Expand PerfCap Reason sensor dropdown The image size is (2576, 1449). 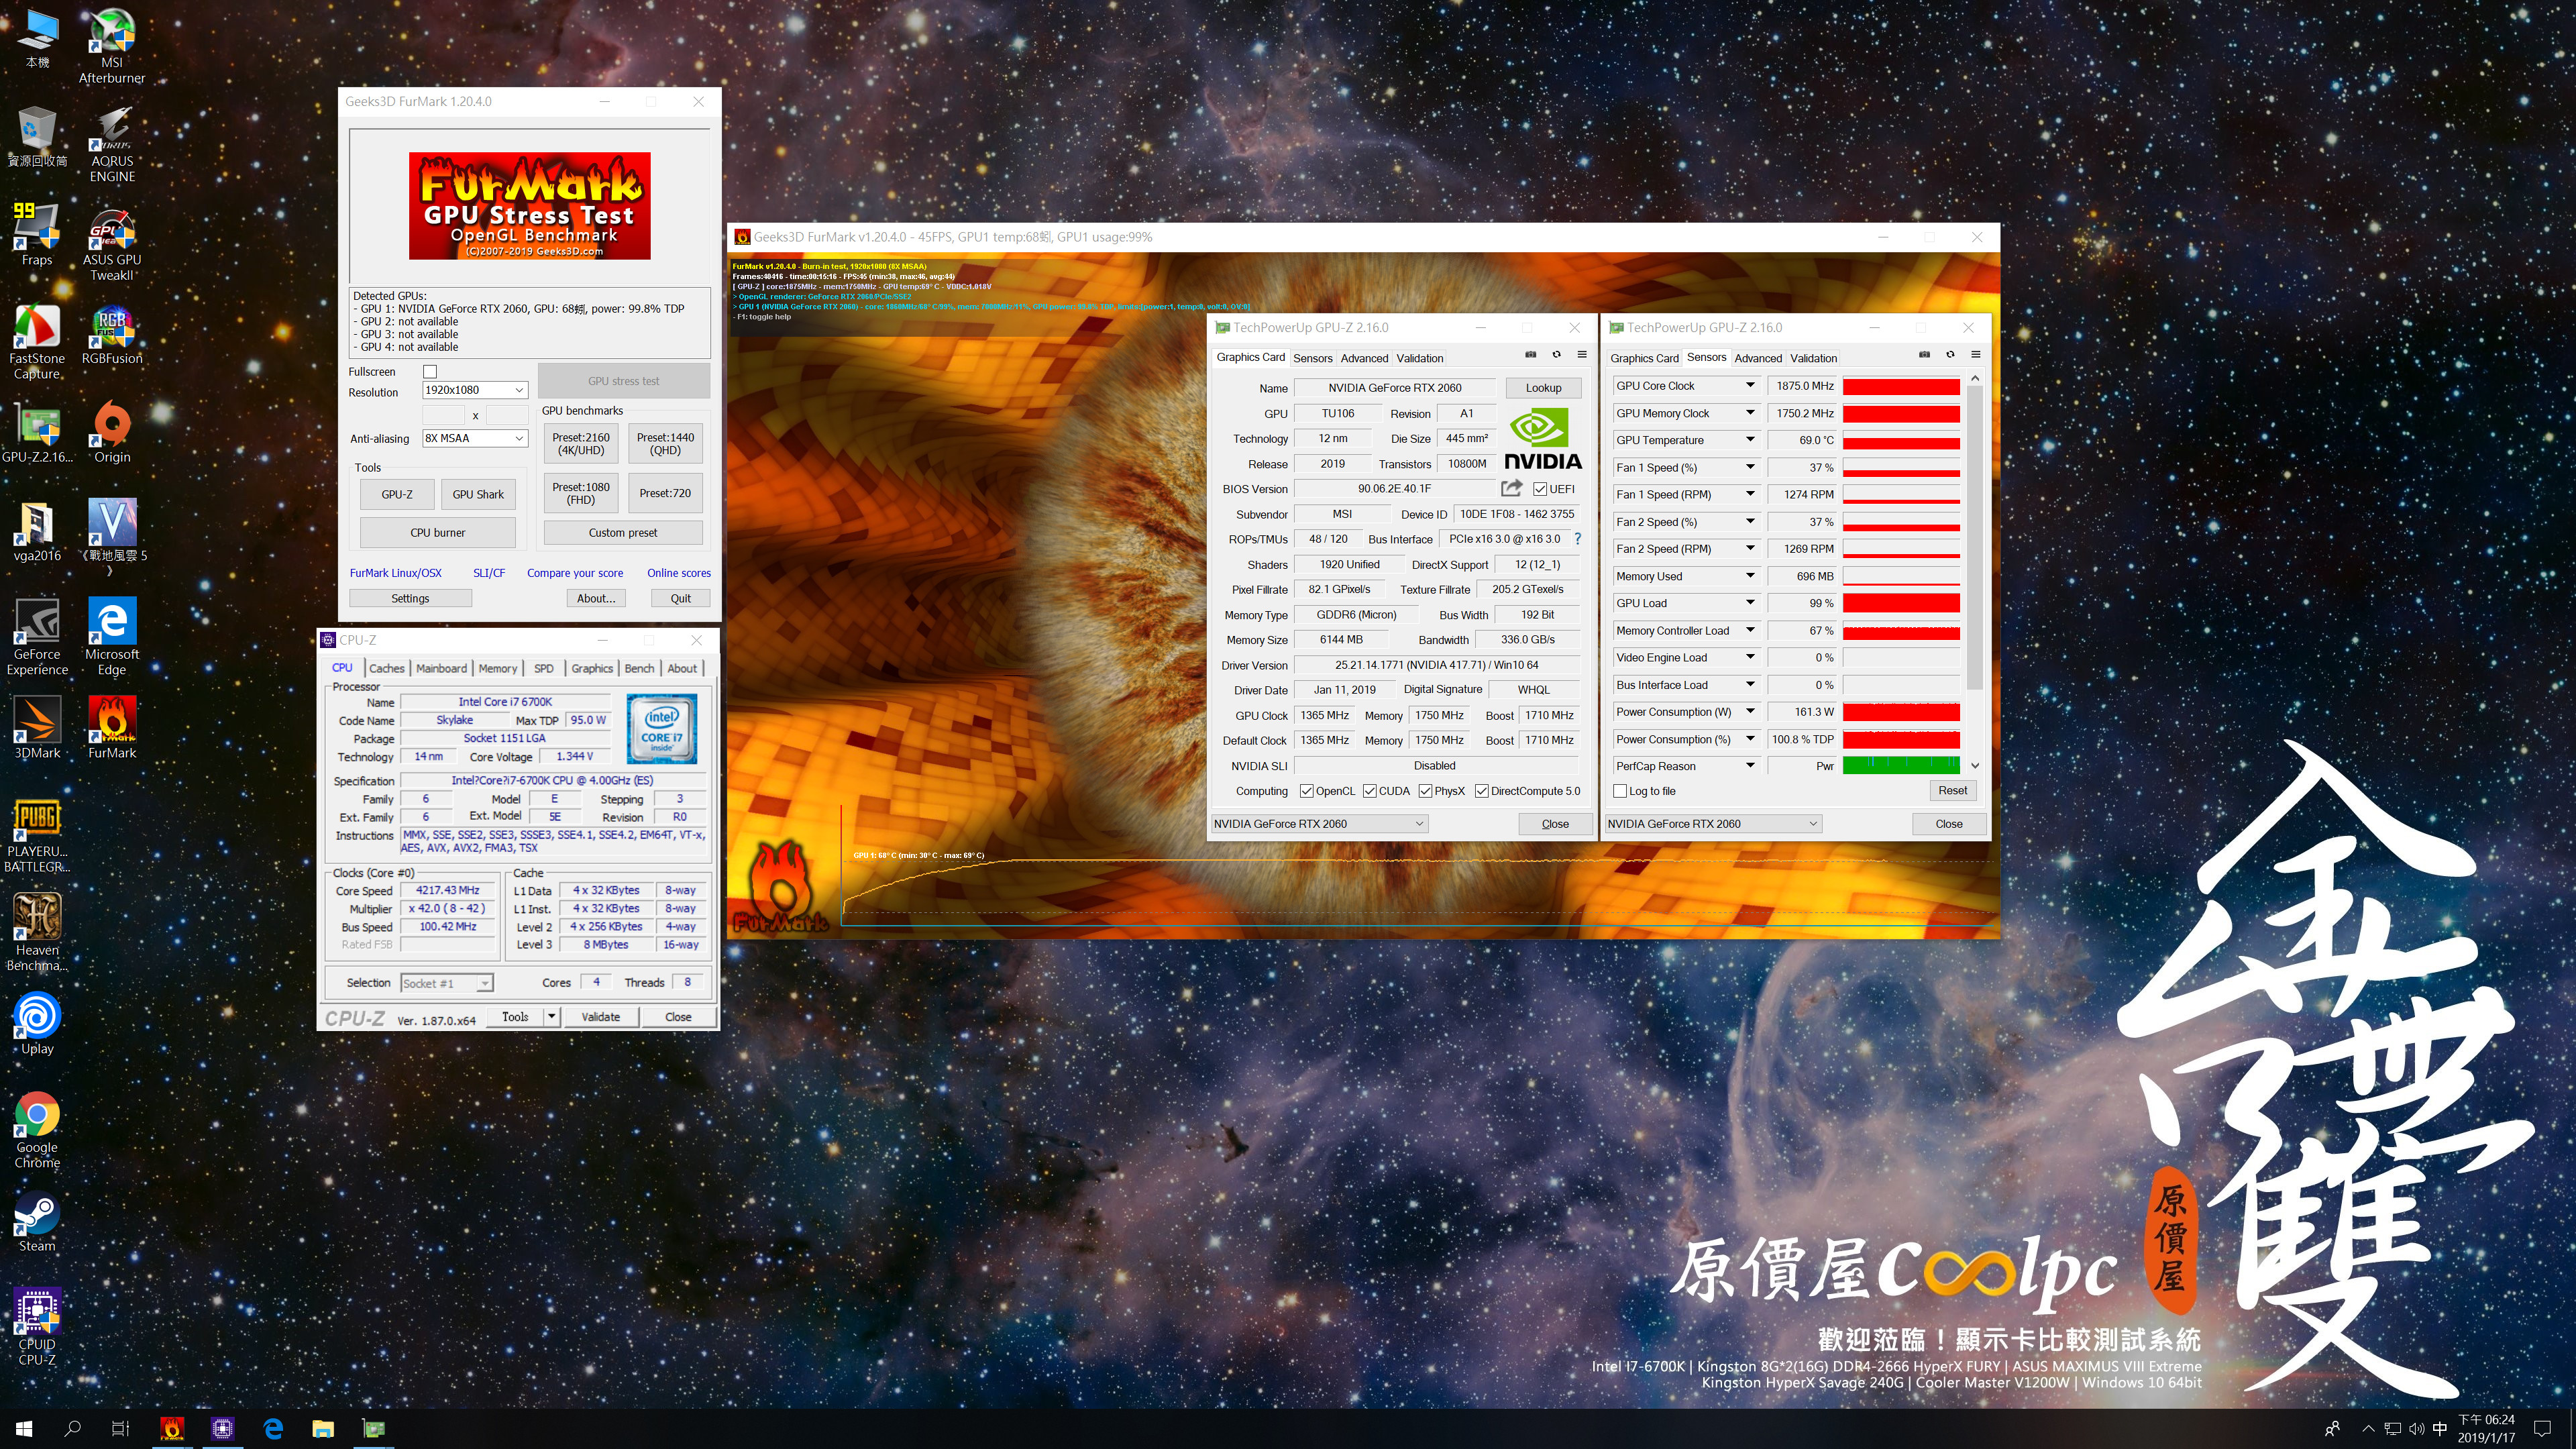(1750, 766)
